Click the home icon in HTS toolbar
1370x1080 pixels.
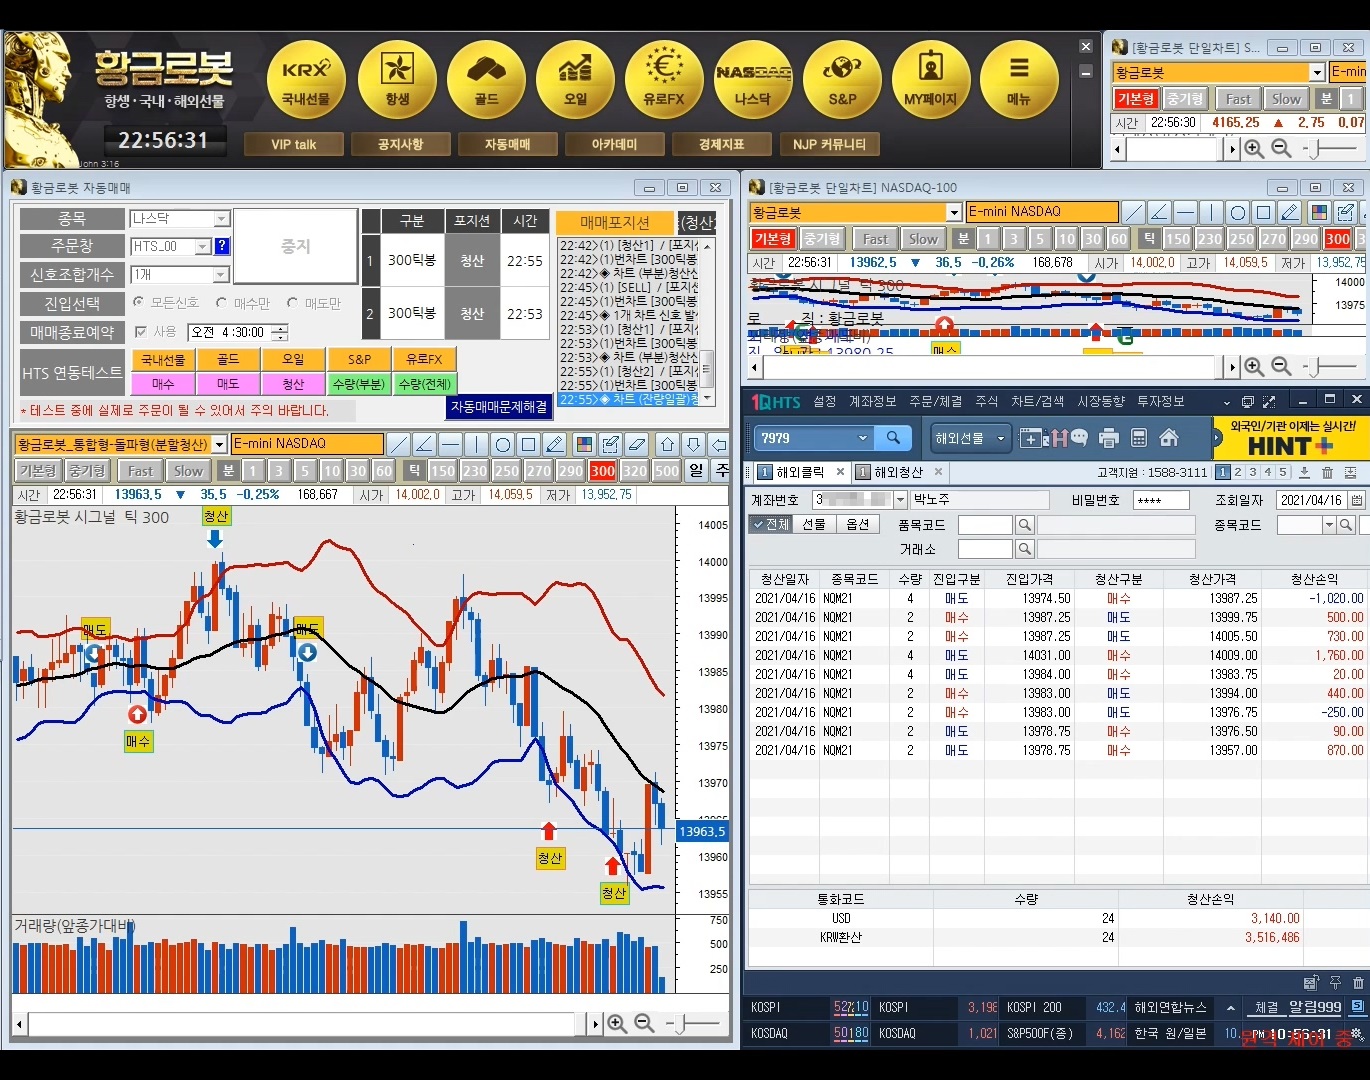[x=1168, y=437]
